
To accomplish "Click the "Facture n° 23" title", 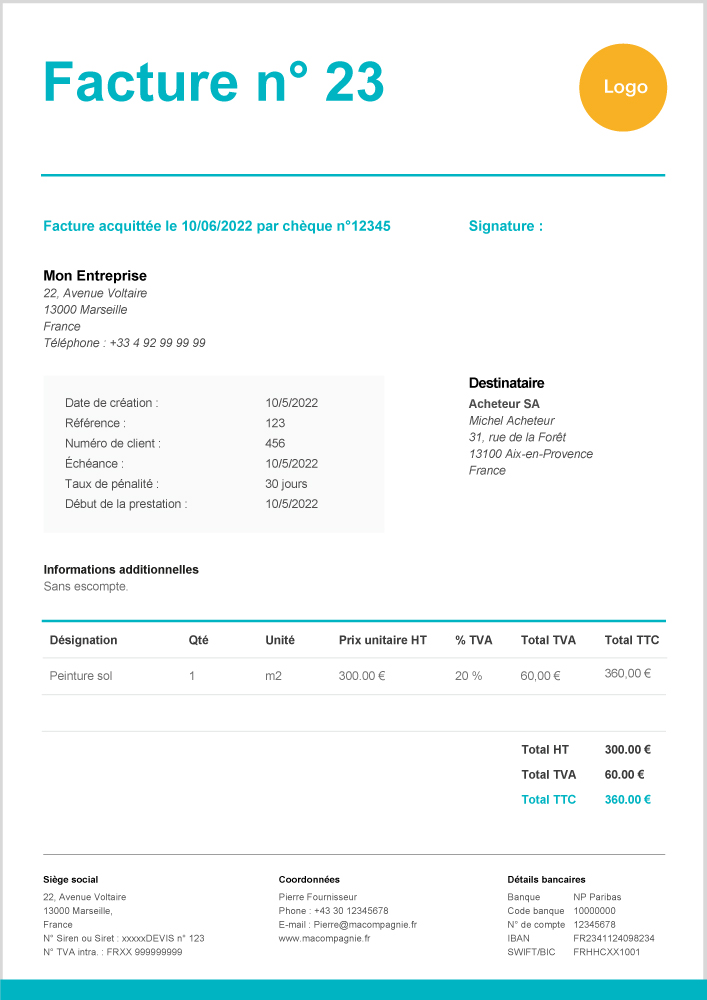I will (x=214, y=83).
